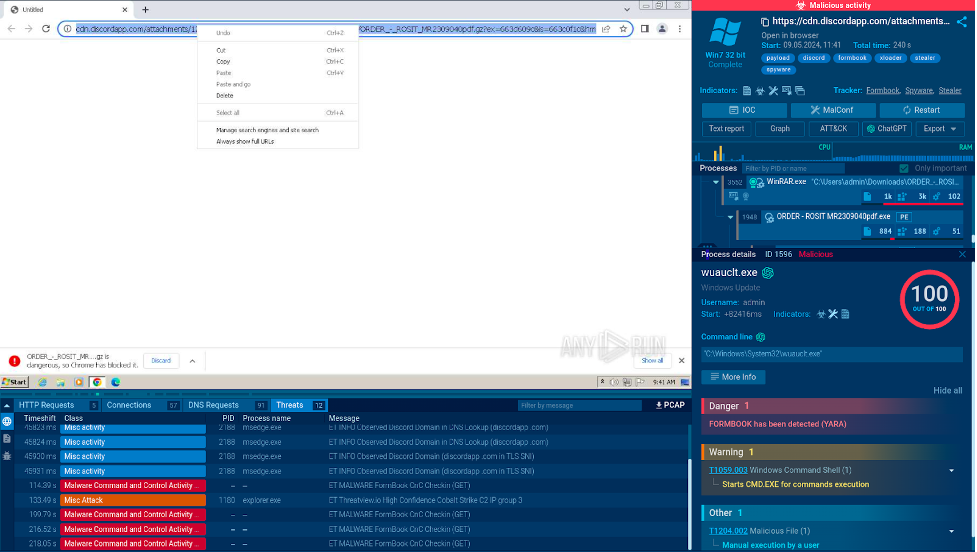Viewport: 977px width, 552px height.
Task: Copy the analysis URL with the copy icon
Action: coord(765,21)
